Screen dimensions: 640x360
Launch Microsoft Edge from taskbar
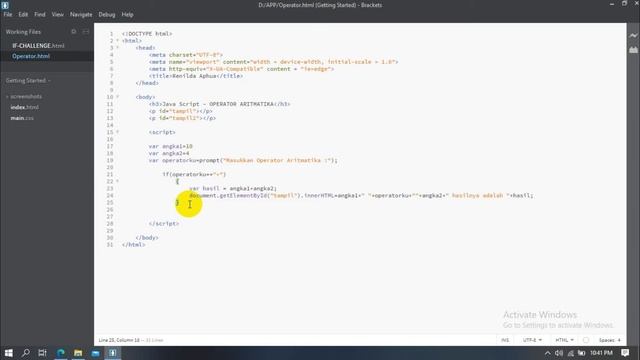(61, 353)
